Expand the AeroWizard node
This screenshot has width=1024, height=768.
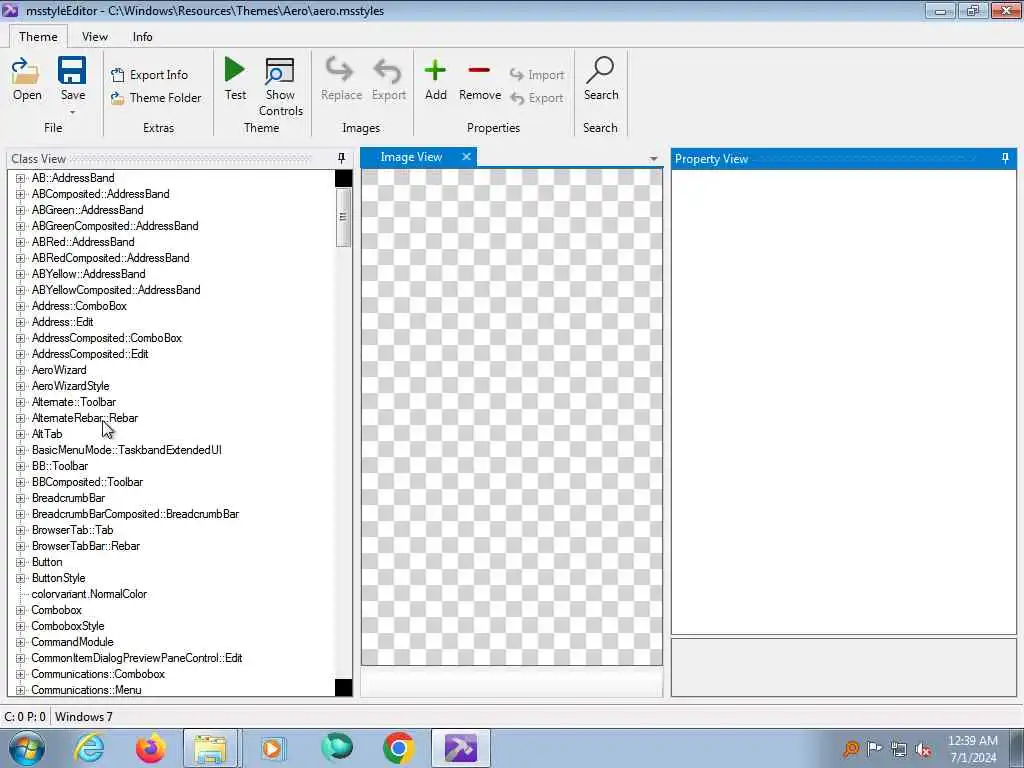tap(20, 370)
